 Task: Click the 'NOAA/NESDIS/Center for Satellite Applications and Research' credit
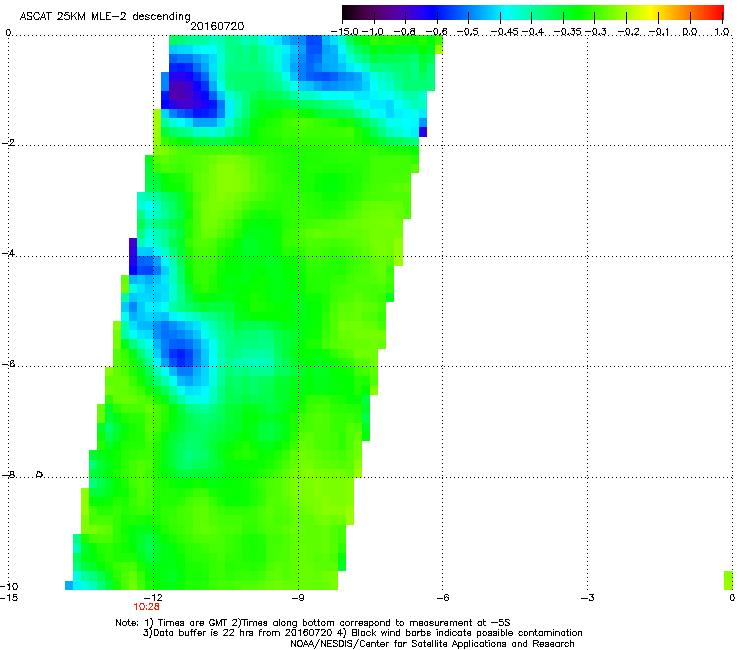tap(432, 644)
